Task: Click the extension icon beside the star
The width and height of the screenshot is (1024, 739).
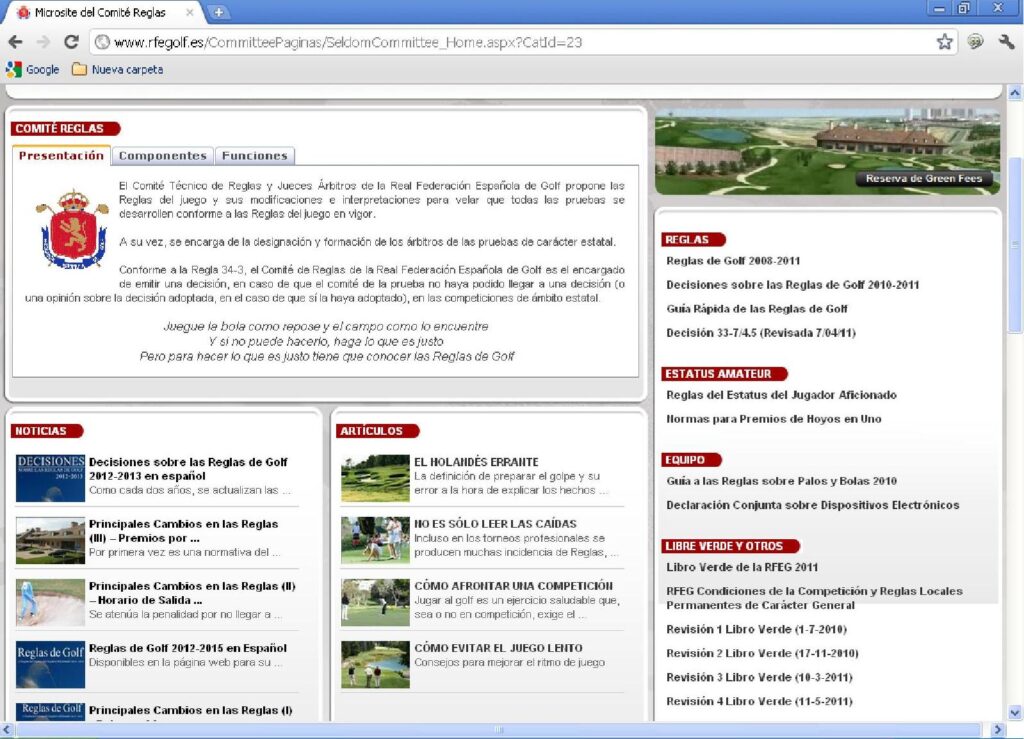Action: (x=975, y=42)
